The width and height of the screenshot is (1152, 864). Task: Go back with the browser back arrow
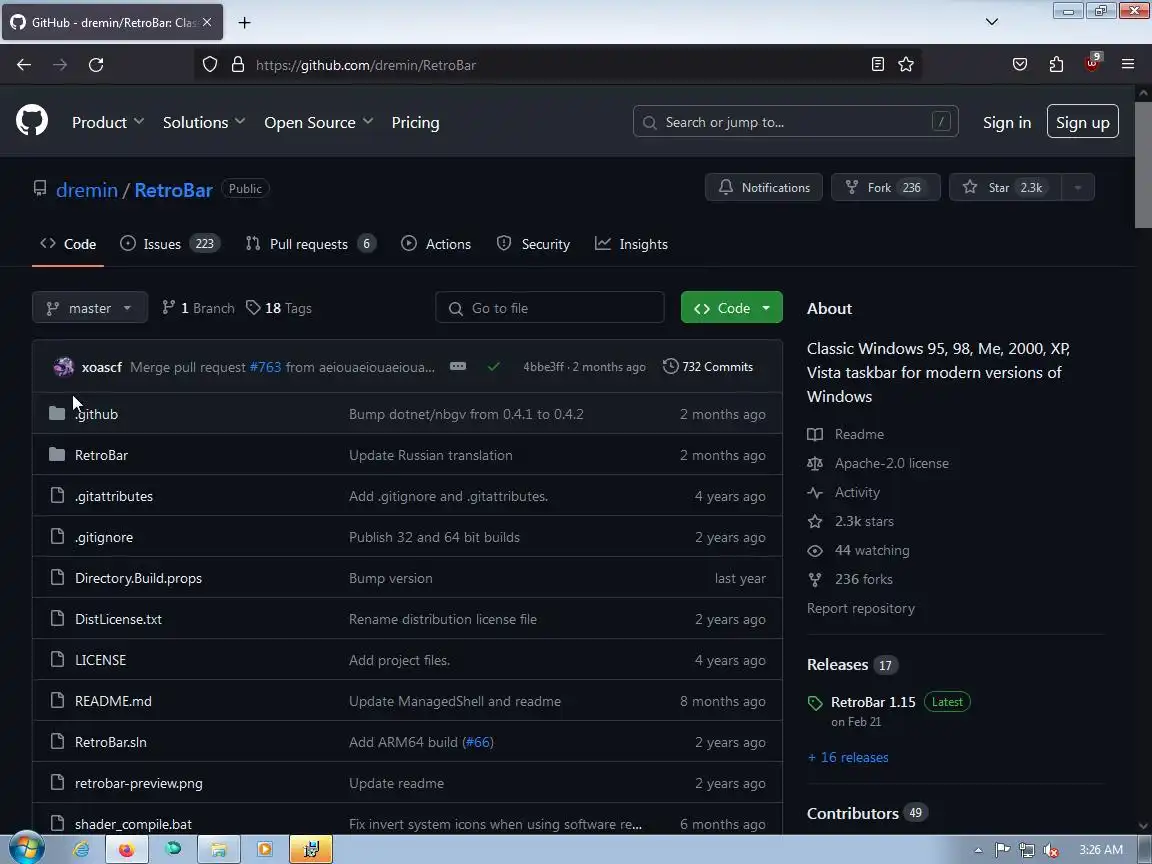click(x=24, y=65)
